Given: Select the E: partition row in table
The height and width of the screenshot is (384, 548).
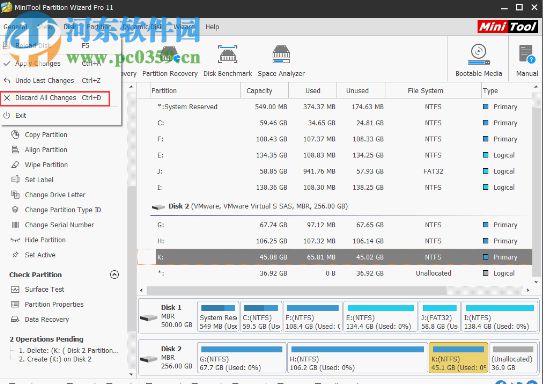Looking at the screenshot, I should point(341,155).
